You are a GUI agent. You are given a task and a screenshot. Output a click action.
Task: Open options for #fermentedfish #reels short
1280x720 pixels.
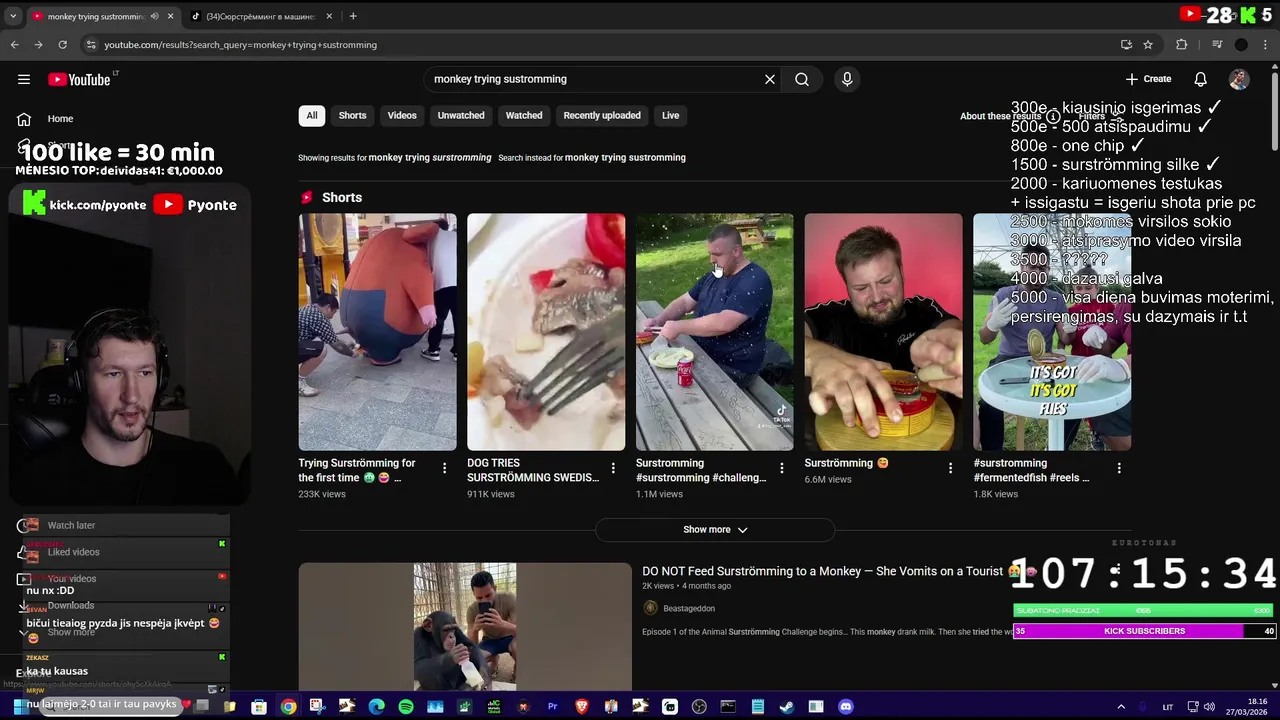point(1119,467)
